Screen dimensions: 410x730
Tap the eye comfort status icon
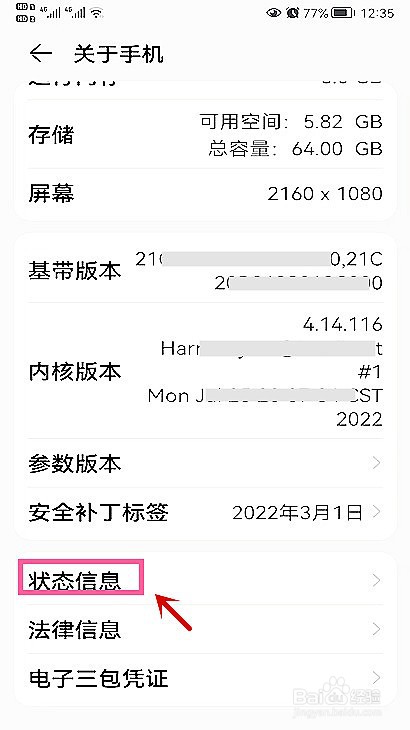[x=274, y=13]
